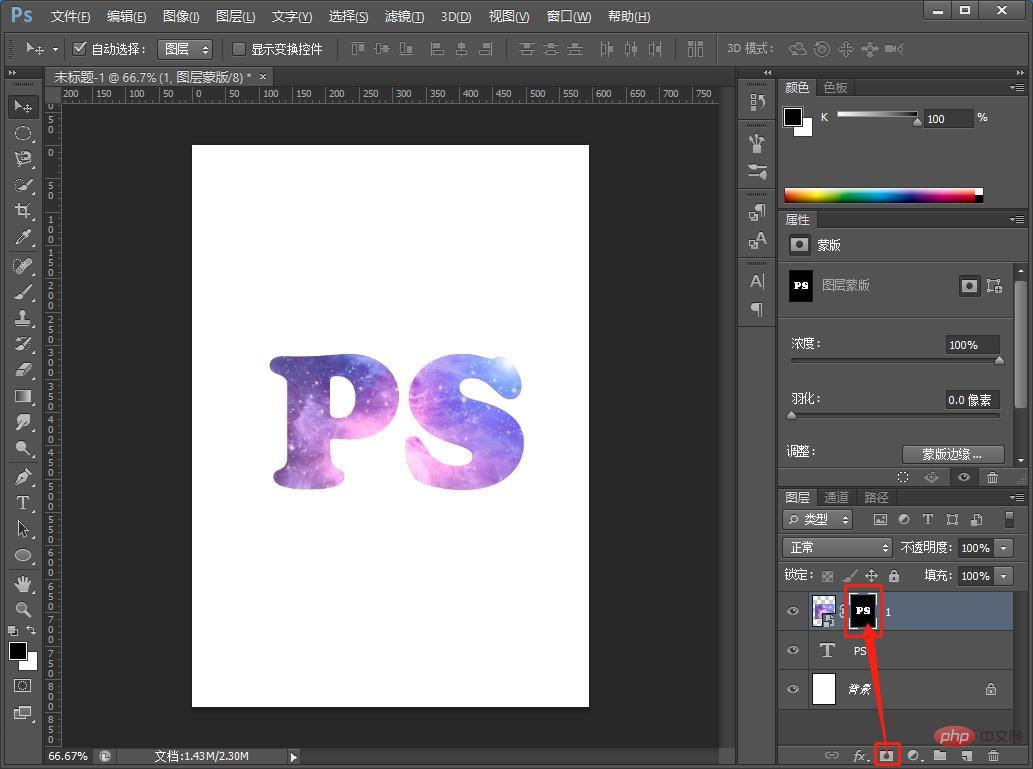
Task: Select the Path Selection tool
Action: 23,528
